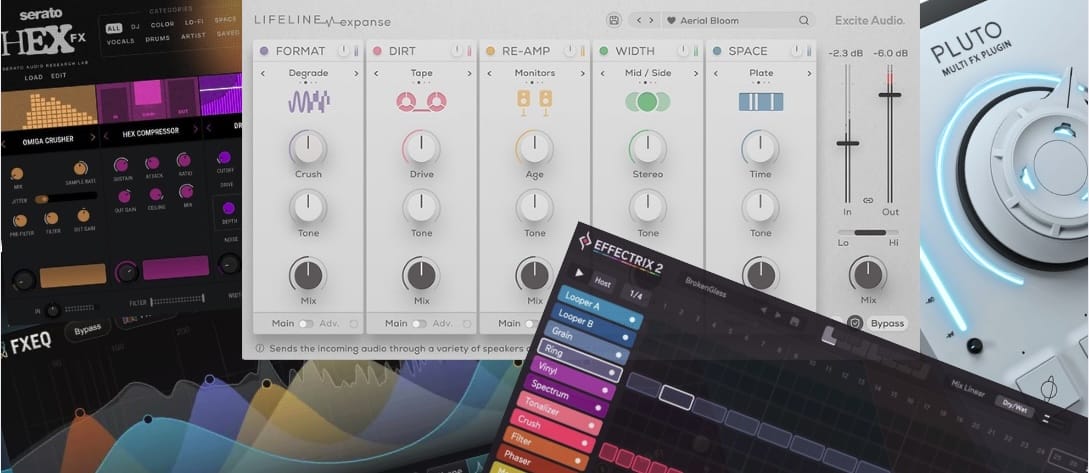This screenshot has width=1089, height=473.
Task: Toggle the SPACE module power dot
Action: pos(717,51)
